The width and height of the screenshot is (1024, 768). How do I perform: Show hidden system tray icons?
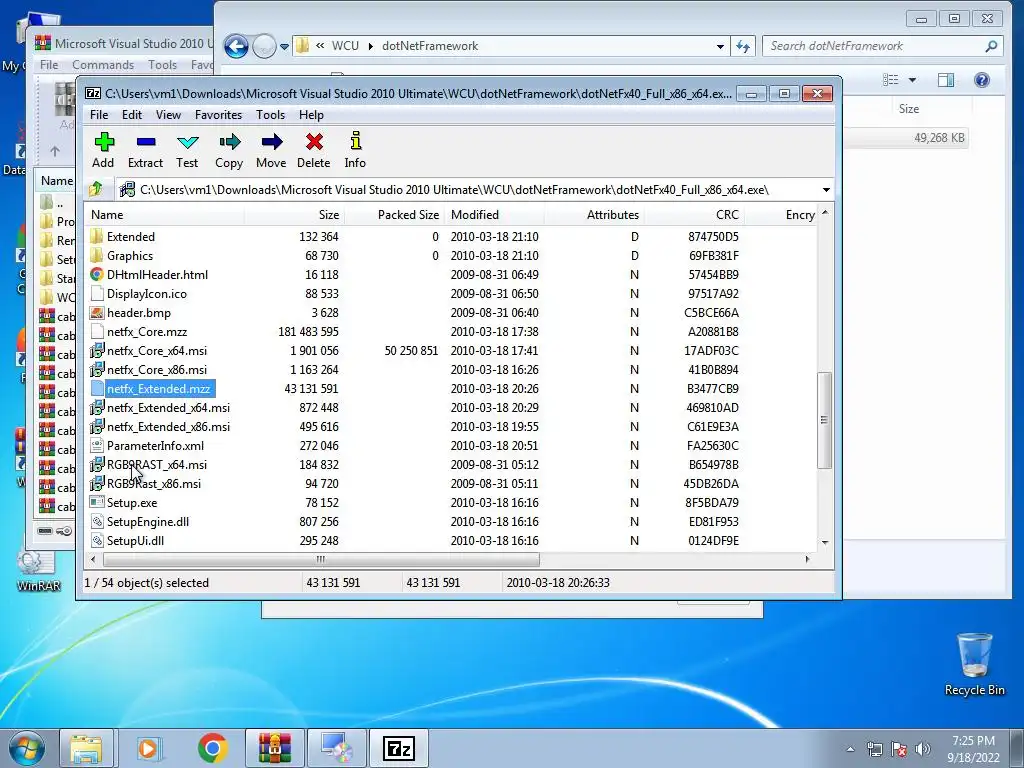[850, 749]
